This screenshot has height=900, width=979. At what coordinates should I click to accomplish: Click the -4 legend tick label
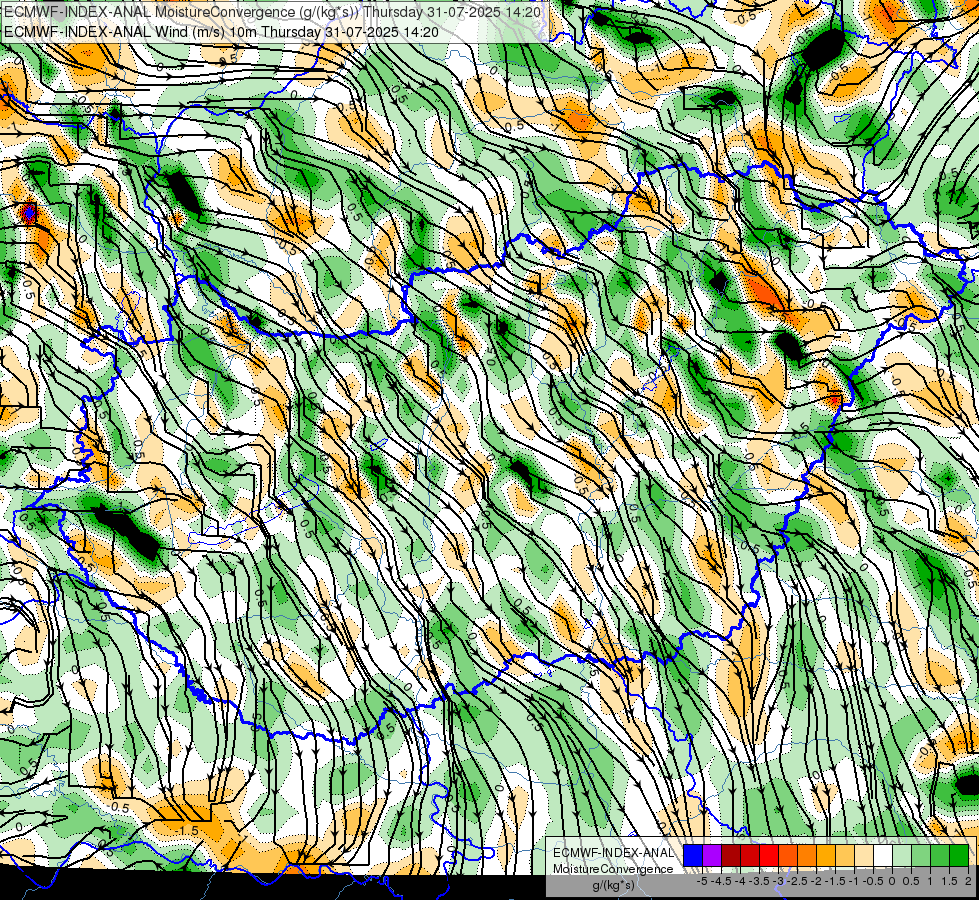741,881
